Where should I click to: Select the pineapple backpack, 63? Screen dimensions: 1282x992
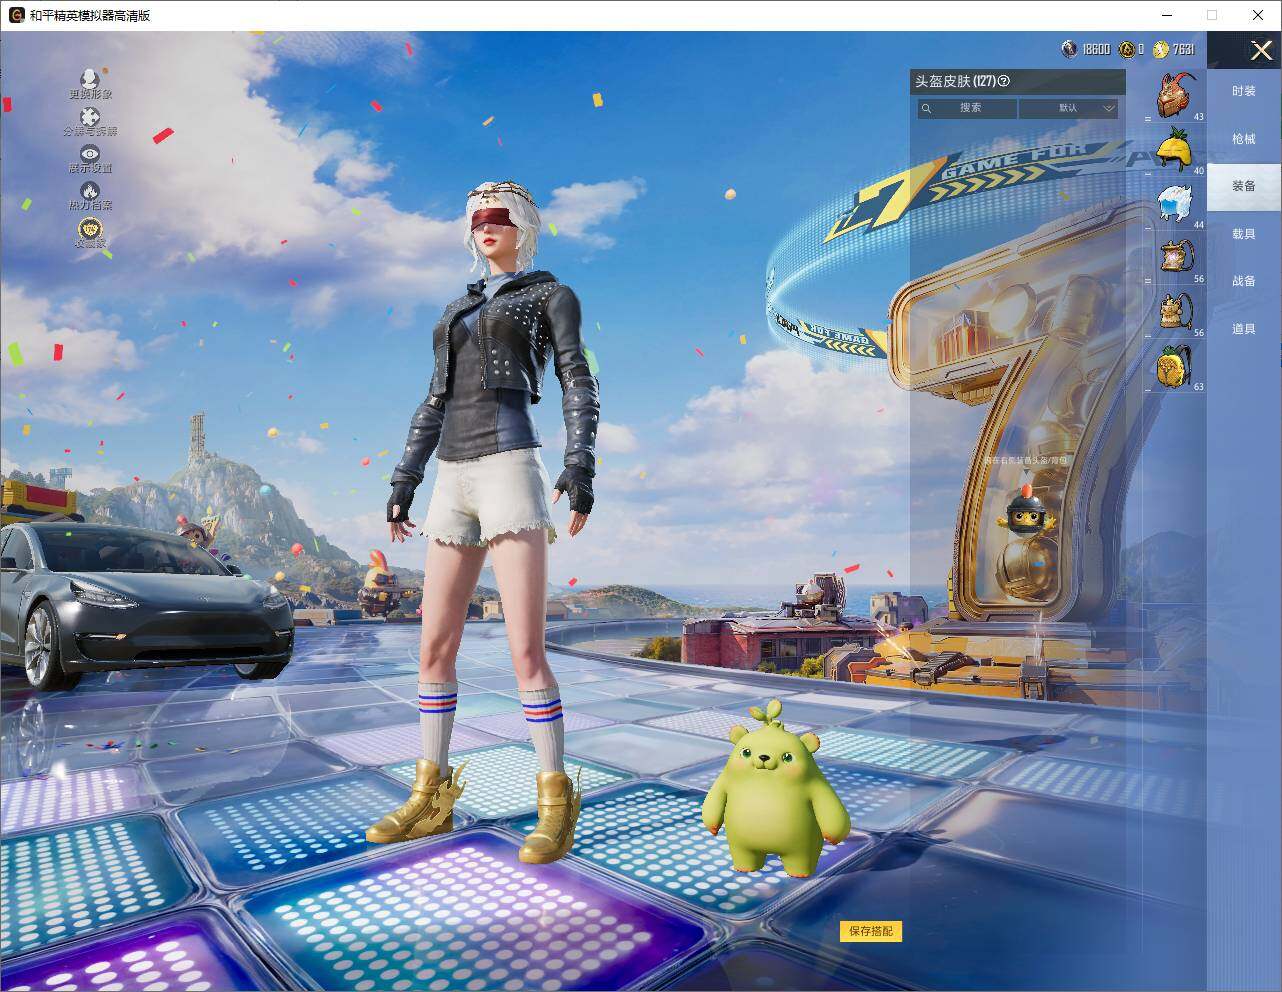click(1177, 366)
